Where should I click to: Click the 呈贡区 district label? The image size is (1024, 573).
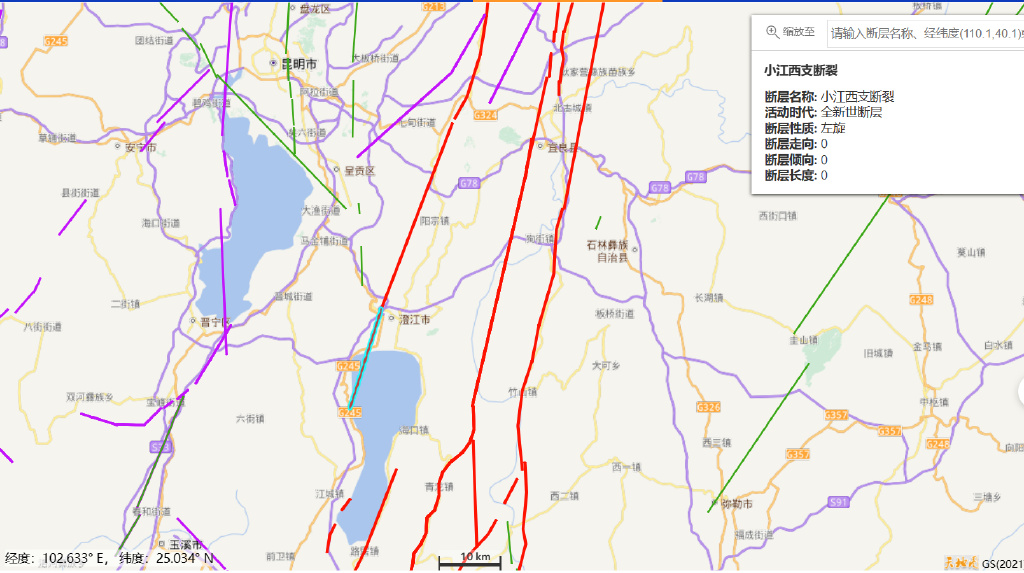360,171
